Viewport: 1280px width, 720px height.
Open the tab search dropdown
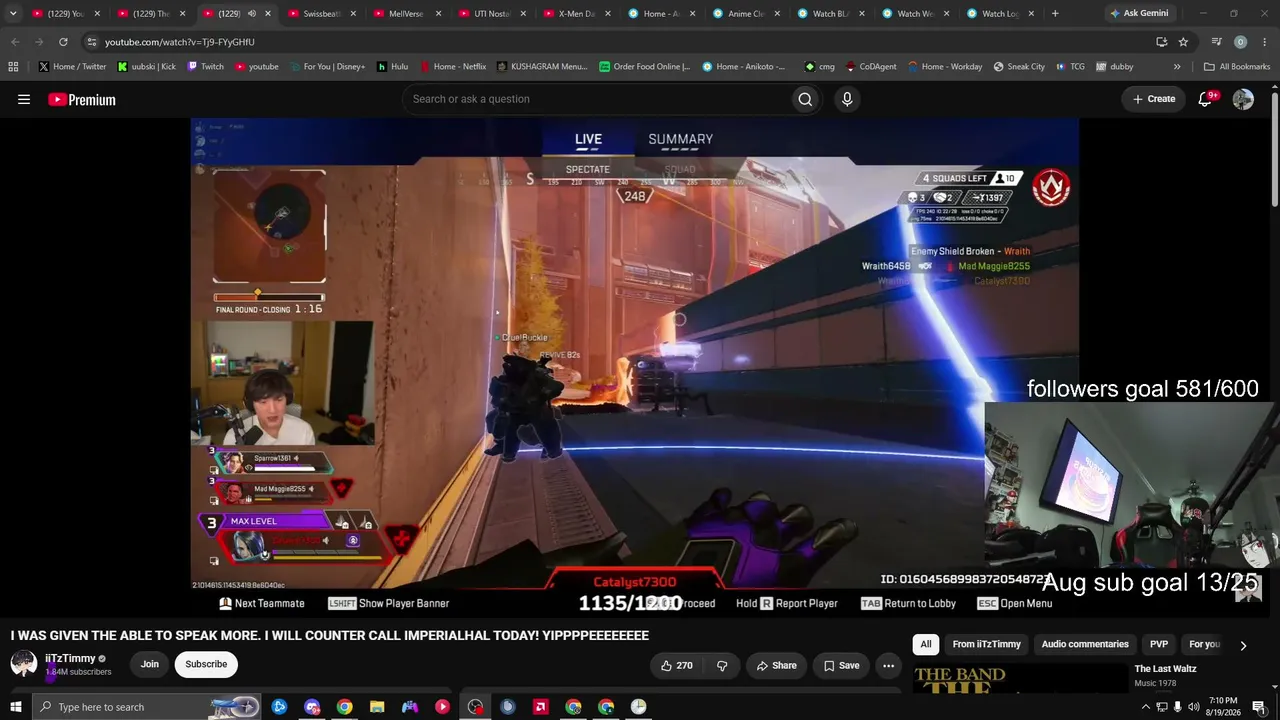(13, 14)
